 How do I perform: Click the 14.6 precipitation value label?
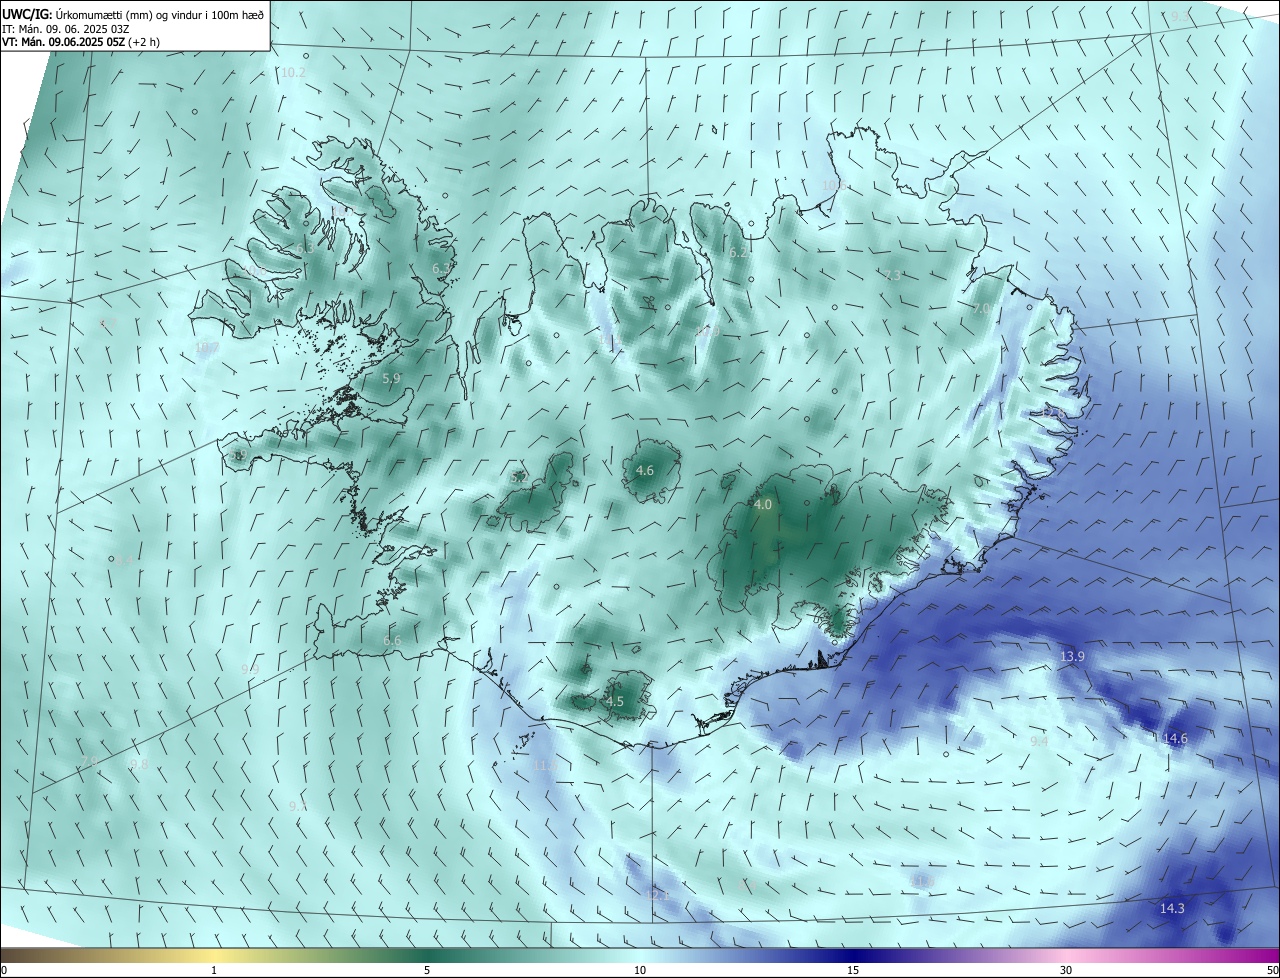(1175, 739)
